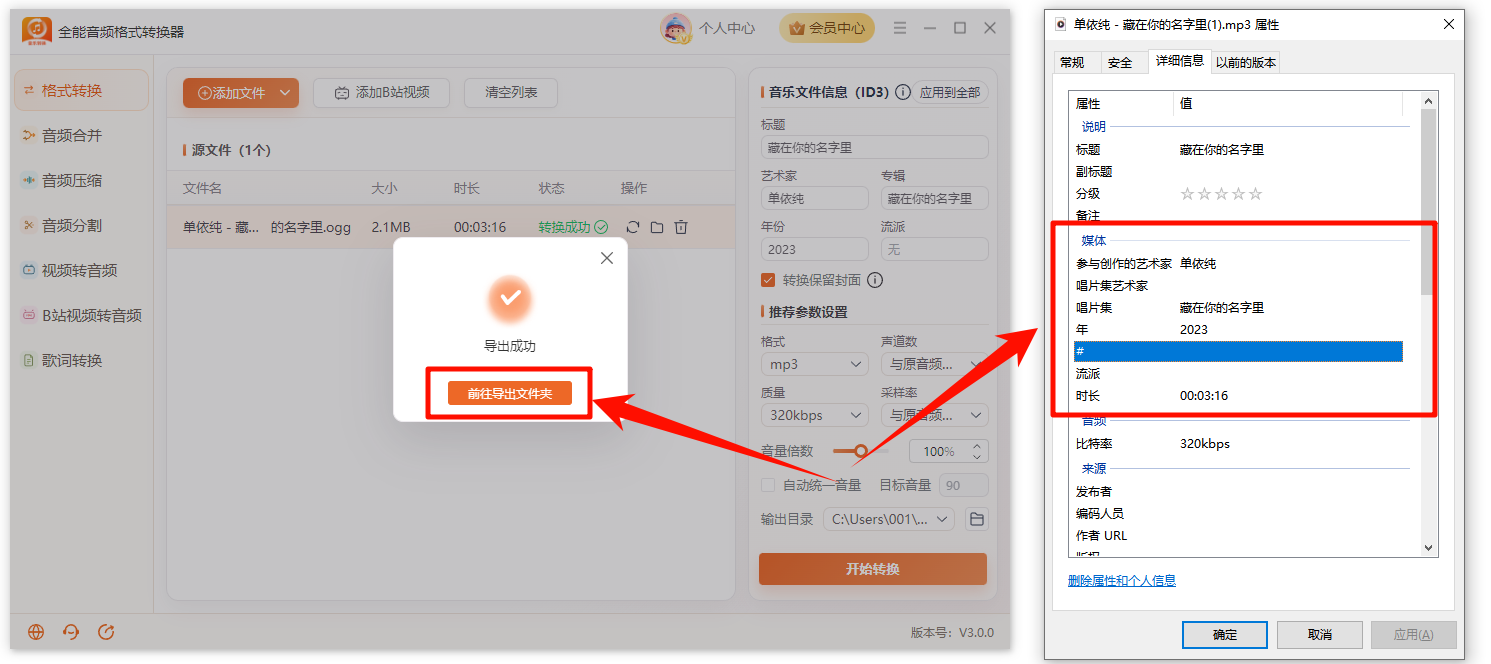Click the info icon beside 音乐文件信息 (ID3)
The height and width of the screenshot is (664, 1491).
coord(903,92)
